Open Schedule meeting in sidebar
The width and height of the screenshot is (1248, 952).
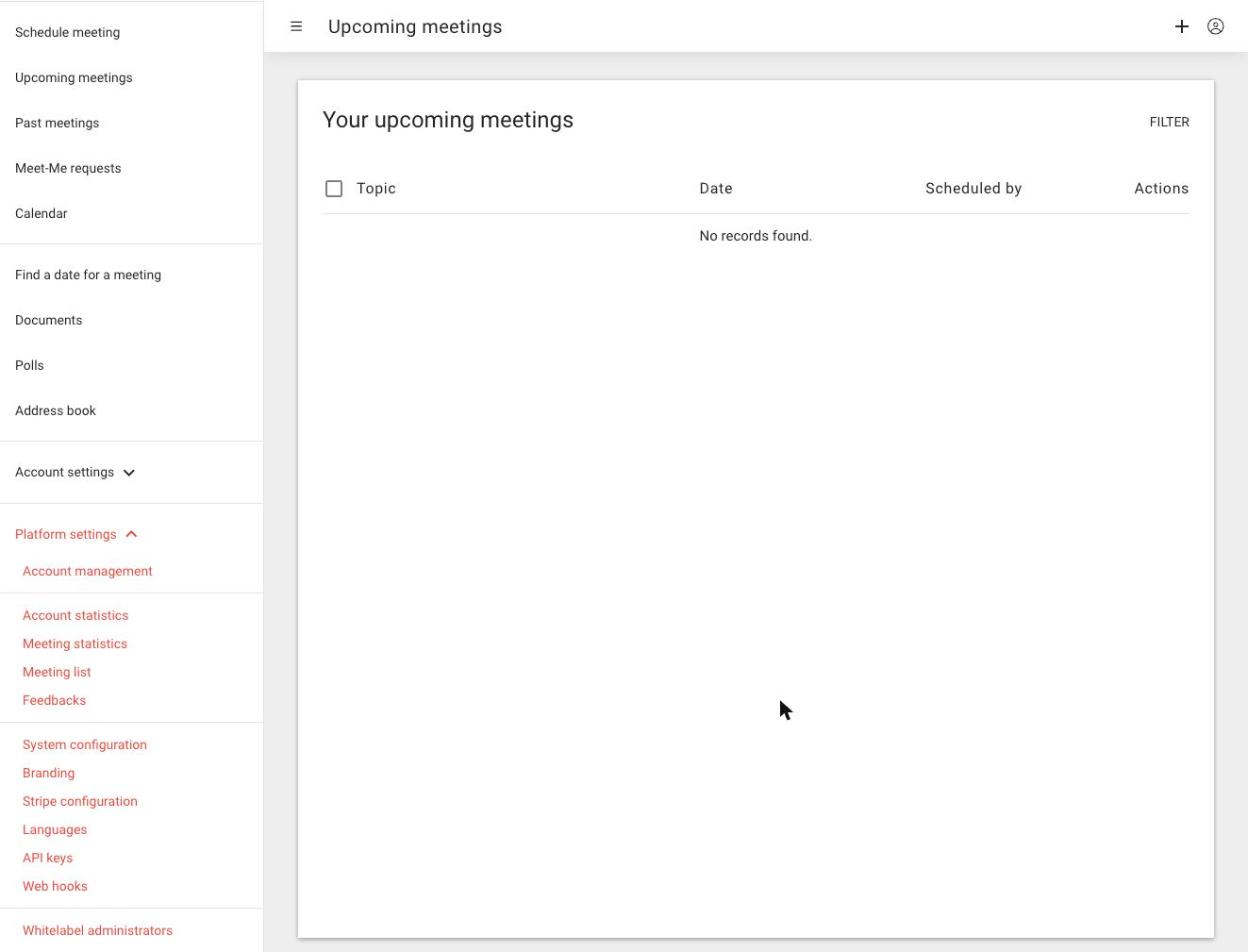[67, 32]
